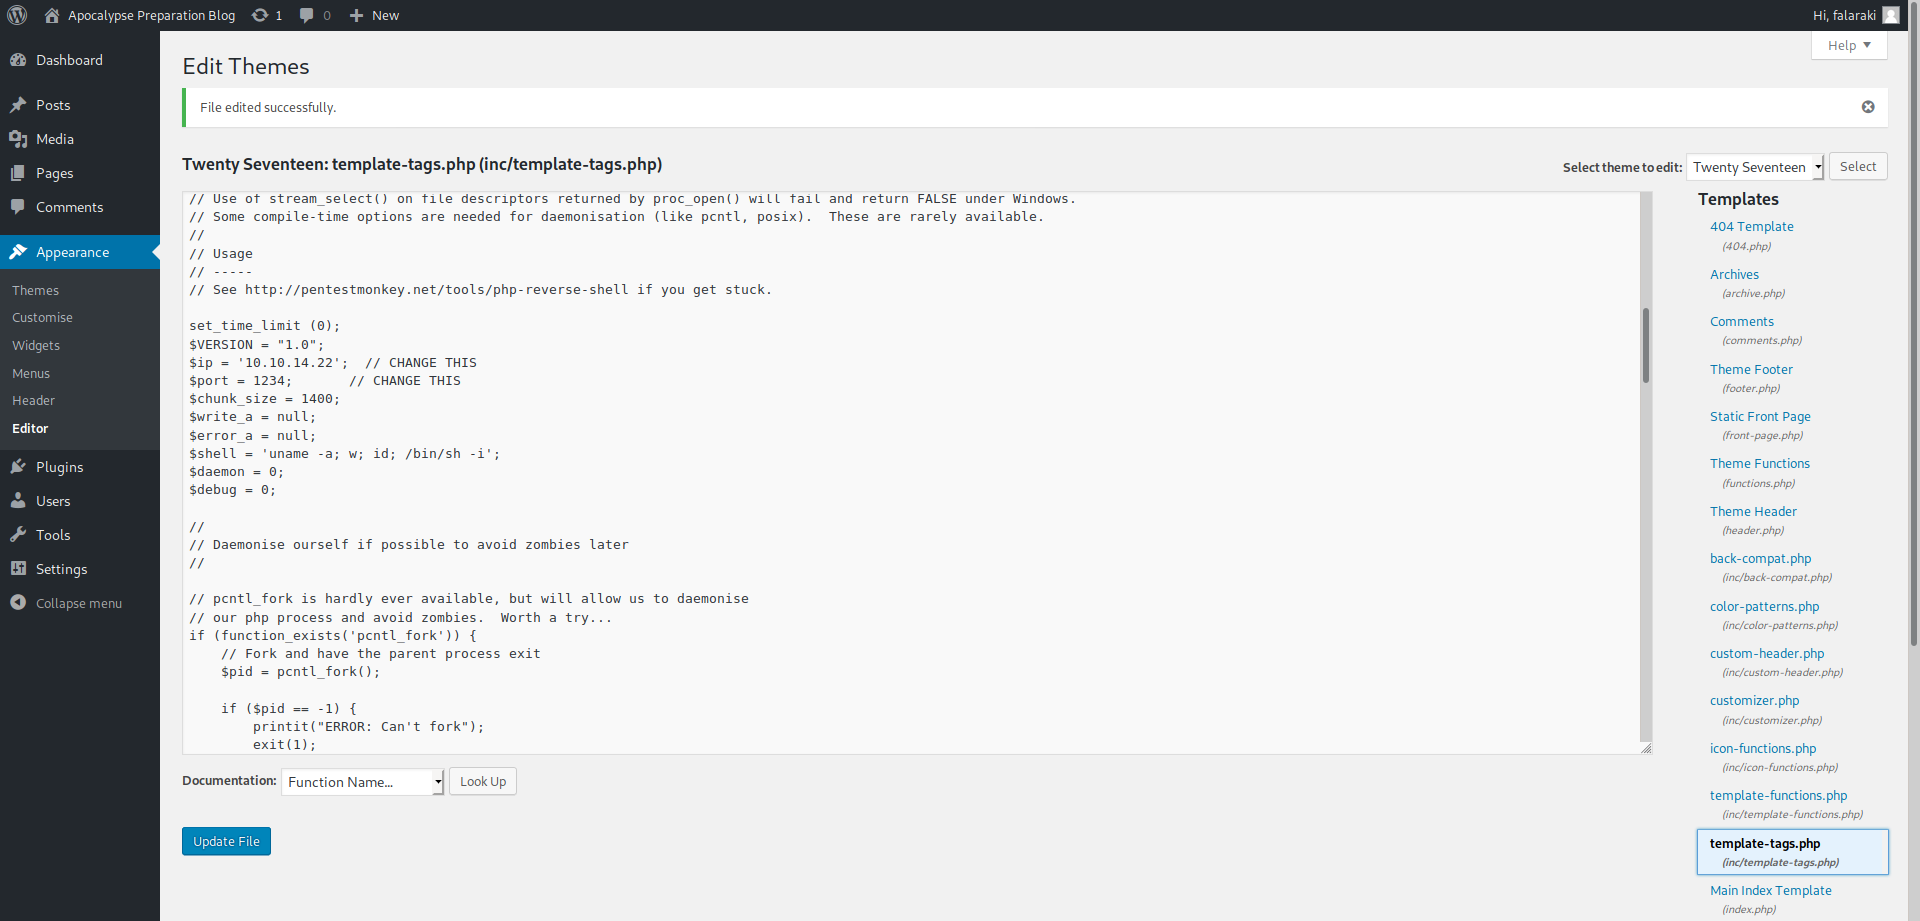Open the Archives template link

tap(1734, 274)
